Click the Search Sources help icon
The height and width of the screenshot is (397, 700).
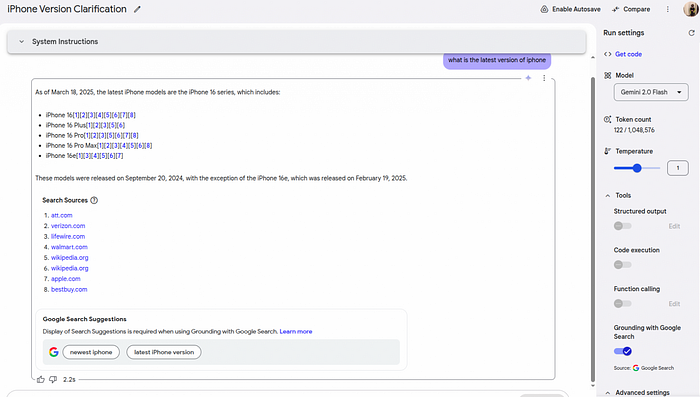click(x=94, y=201)
